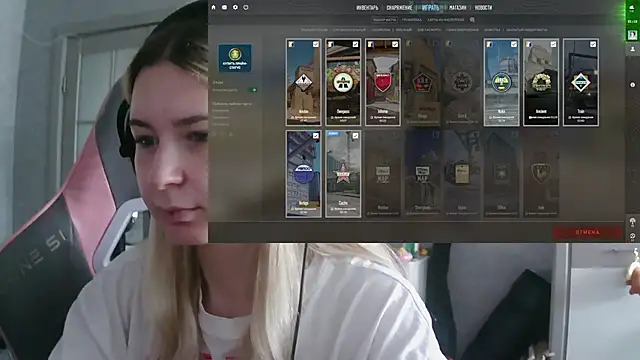The width and height of the screenshot is (640, 360).
Task: Click the flag badge on the Inferno card
Action: [370, 44]
